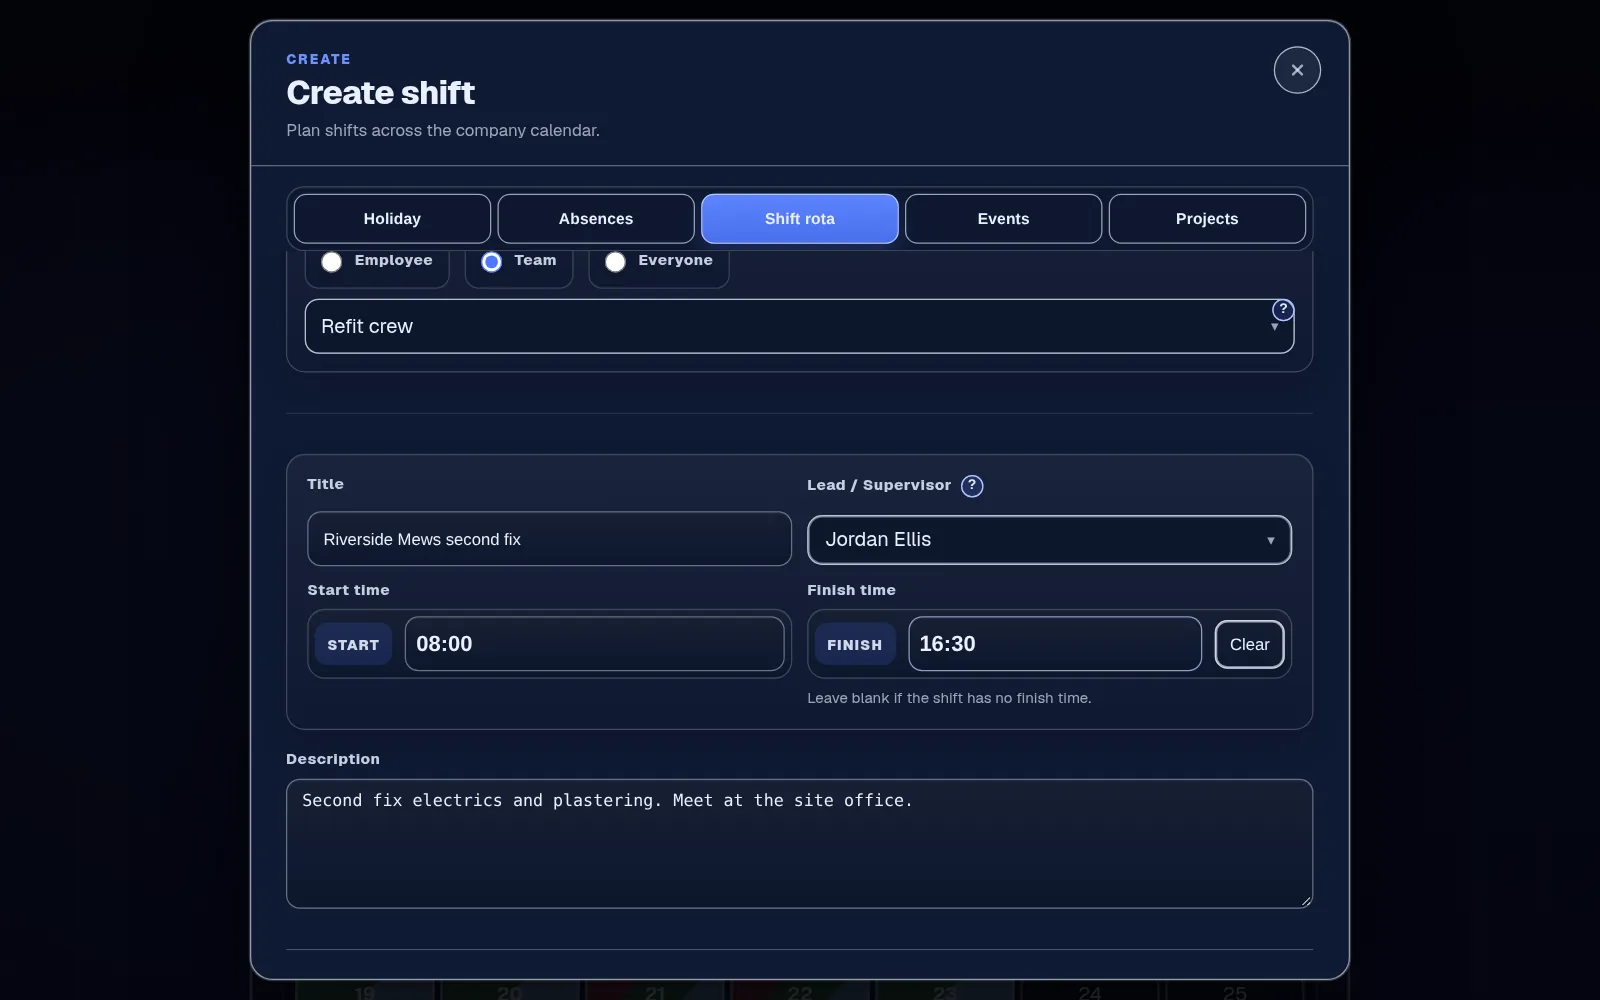
Task: Open help icon on Refit crew selector
Action: pyautogui.click(x=1283, y=310)
